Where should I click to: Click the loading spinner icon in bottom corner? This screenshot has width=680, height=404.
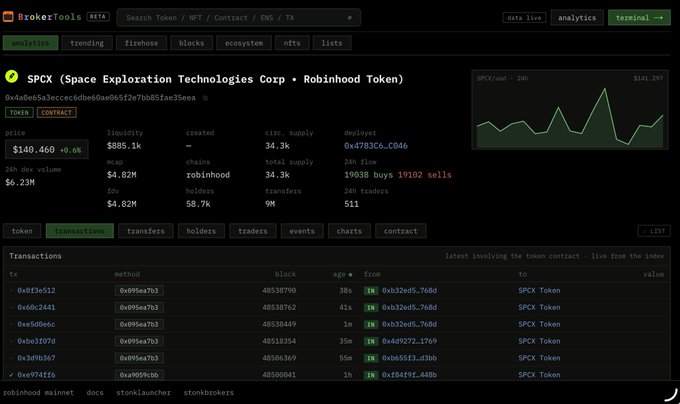pyautogui.click(x=670, y=394)
